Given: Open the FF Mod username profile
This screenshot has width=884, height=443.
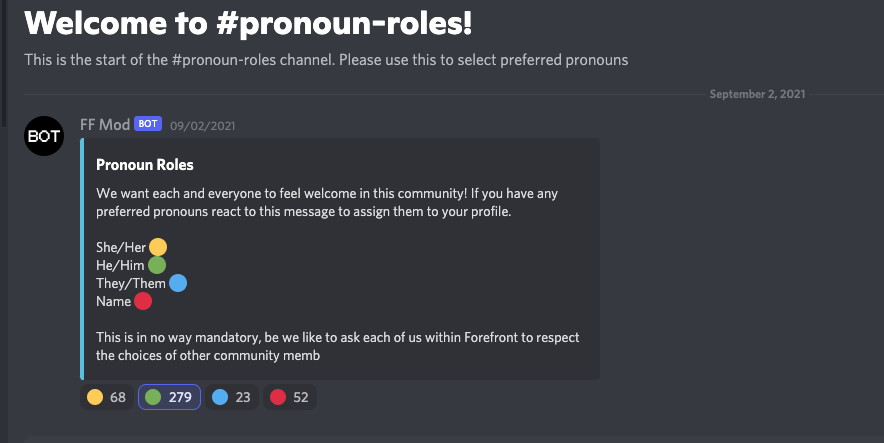Looking at the screenshot, I should (x=104, y=124).
